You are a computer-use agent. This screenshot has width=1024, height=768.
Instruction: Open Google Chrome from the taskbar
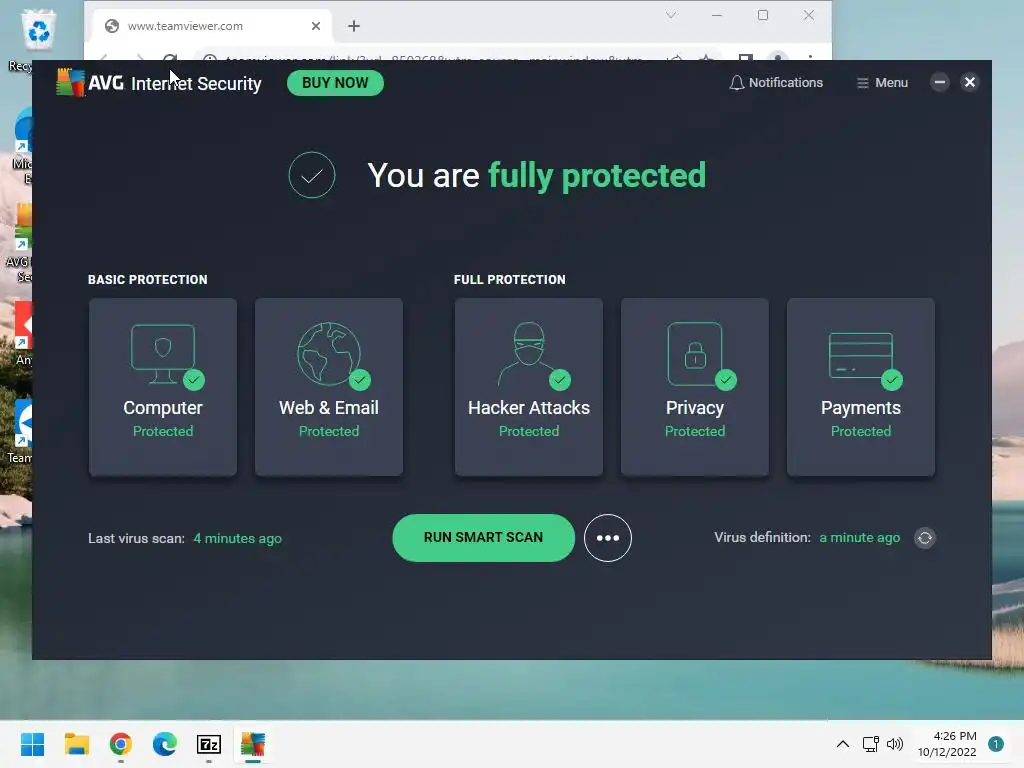(121, 744)
